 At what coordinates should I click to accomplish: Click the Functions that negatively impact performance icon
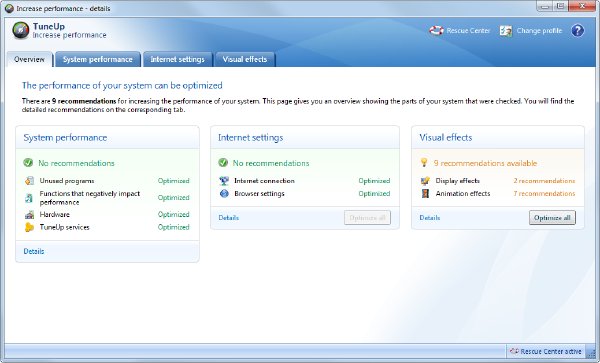tap(29, 198)
